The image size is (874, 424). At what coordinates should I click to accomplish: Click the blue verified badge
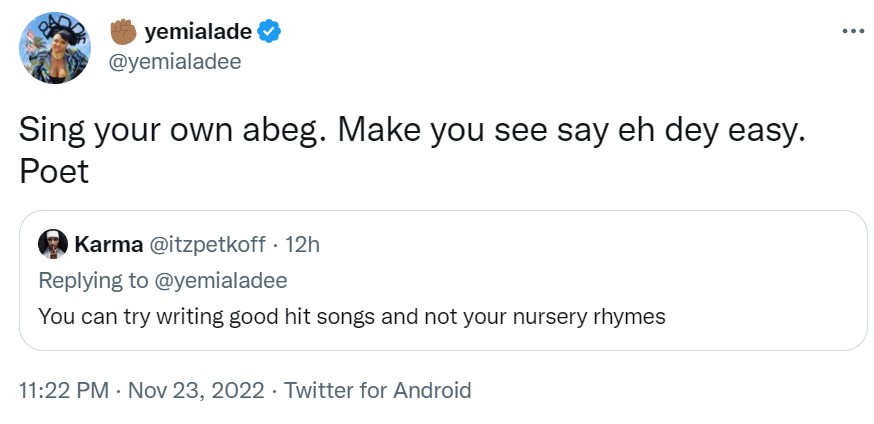point(270,32)
